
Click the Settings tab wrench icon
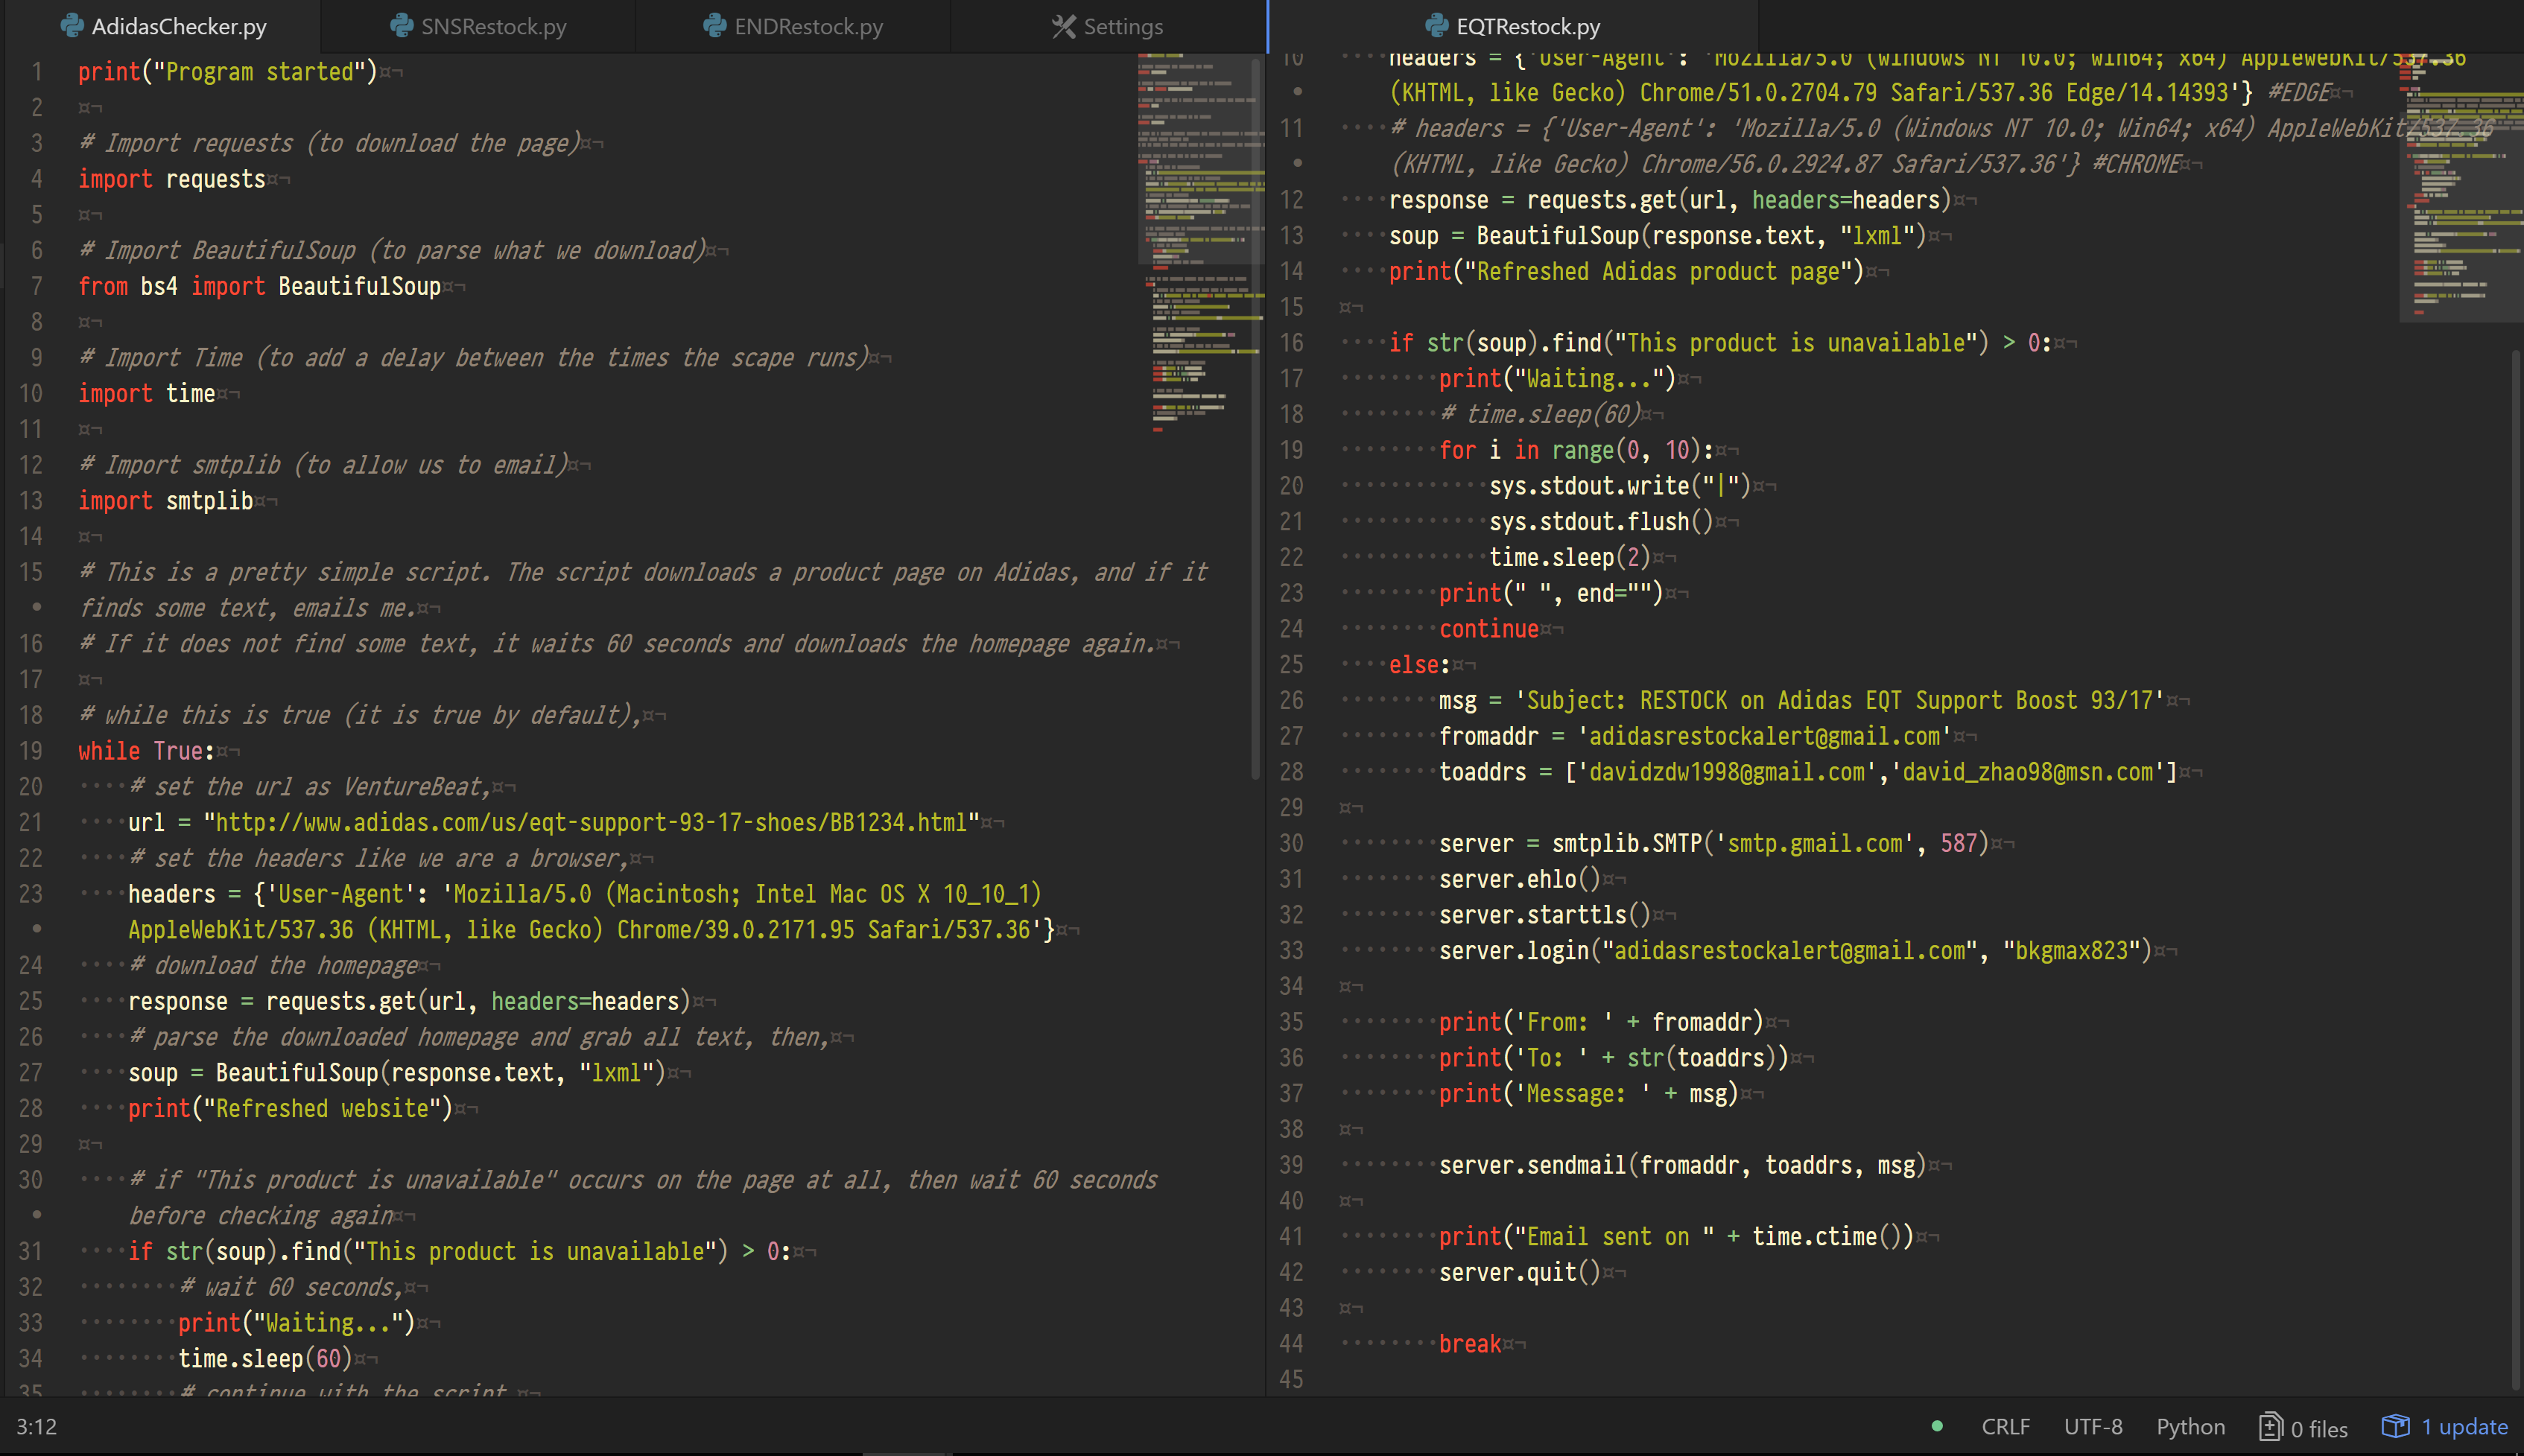point(1063,26)
